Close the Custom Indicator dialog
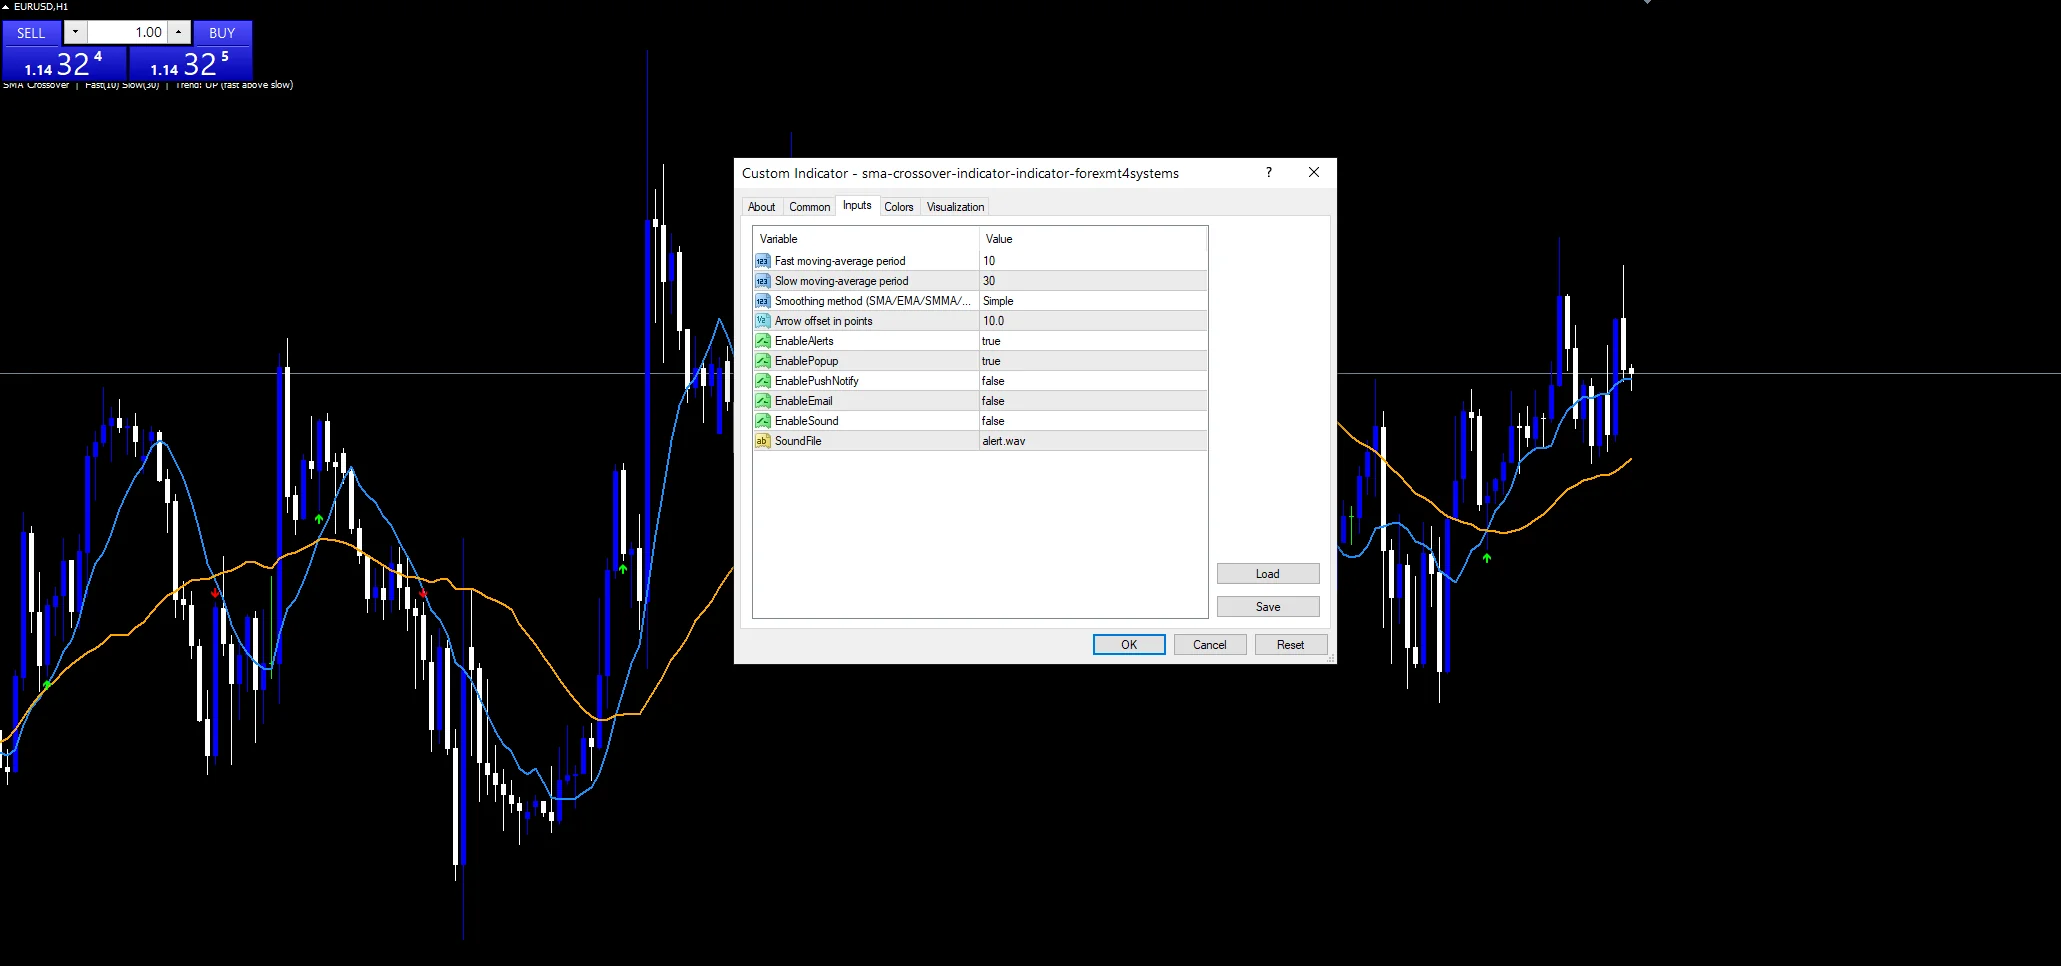This screenshot has height=966, width=2061. 1314,173
